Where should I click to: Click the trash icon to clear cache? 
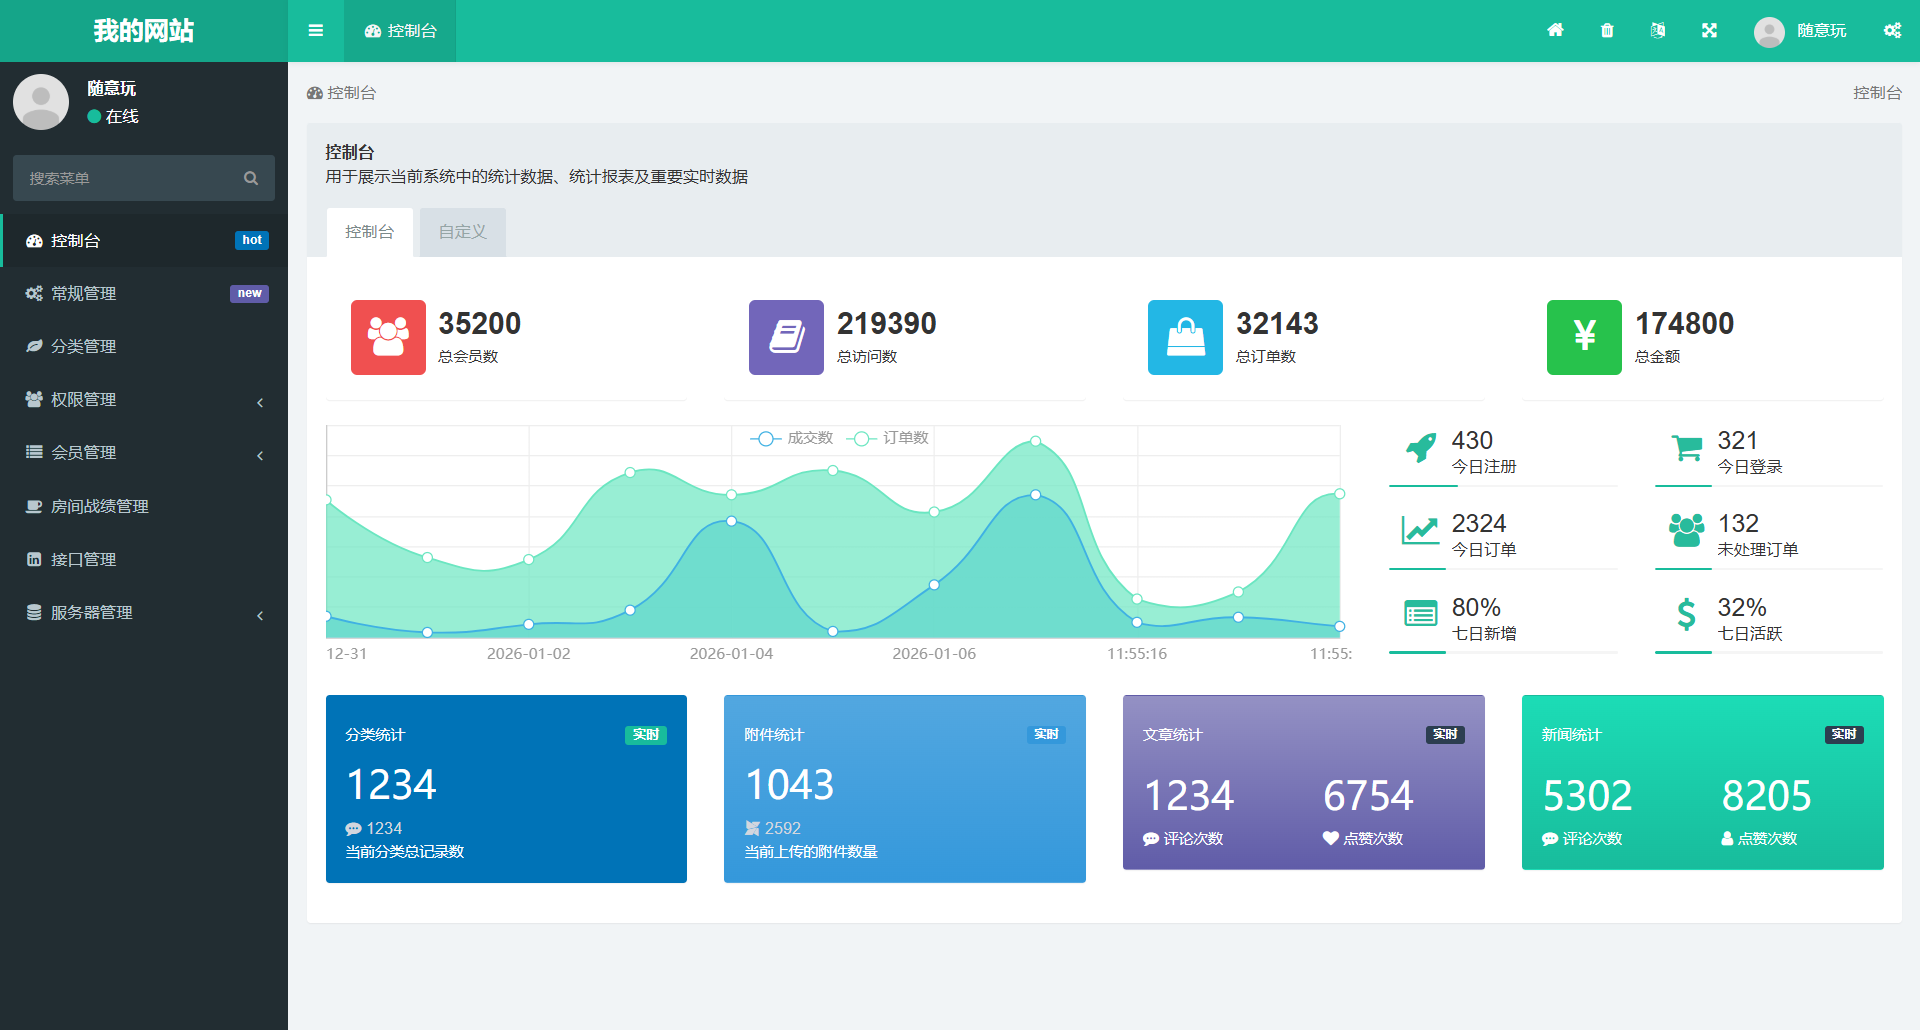tap(1607, 30)
